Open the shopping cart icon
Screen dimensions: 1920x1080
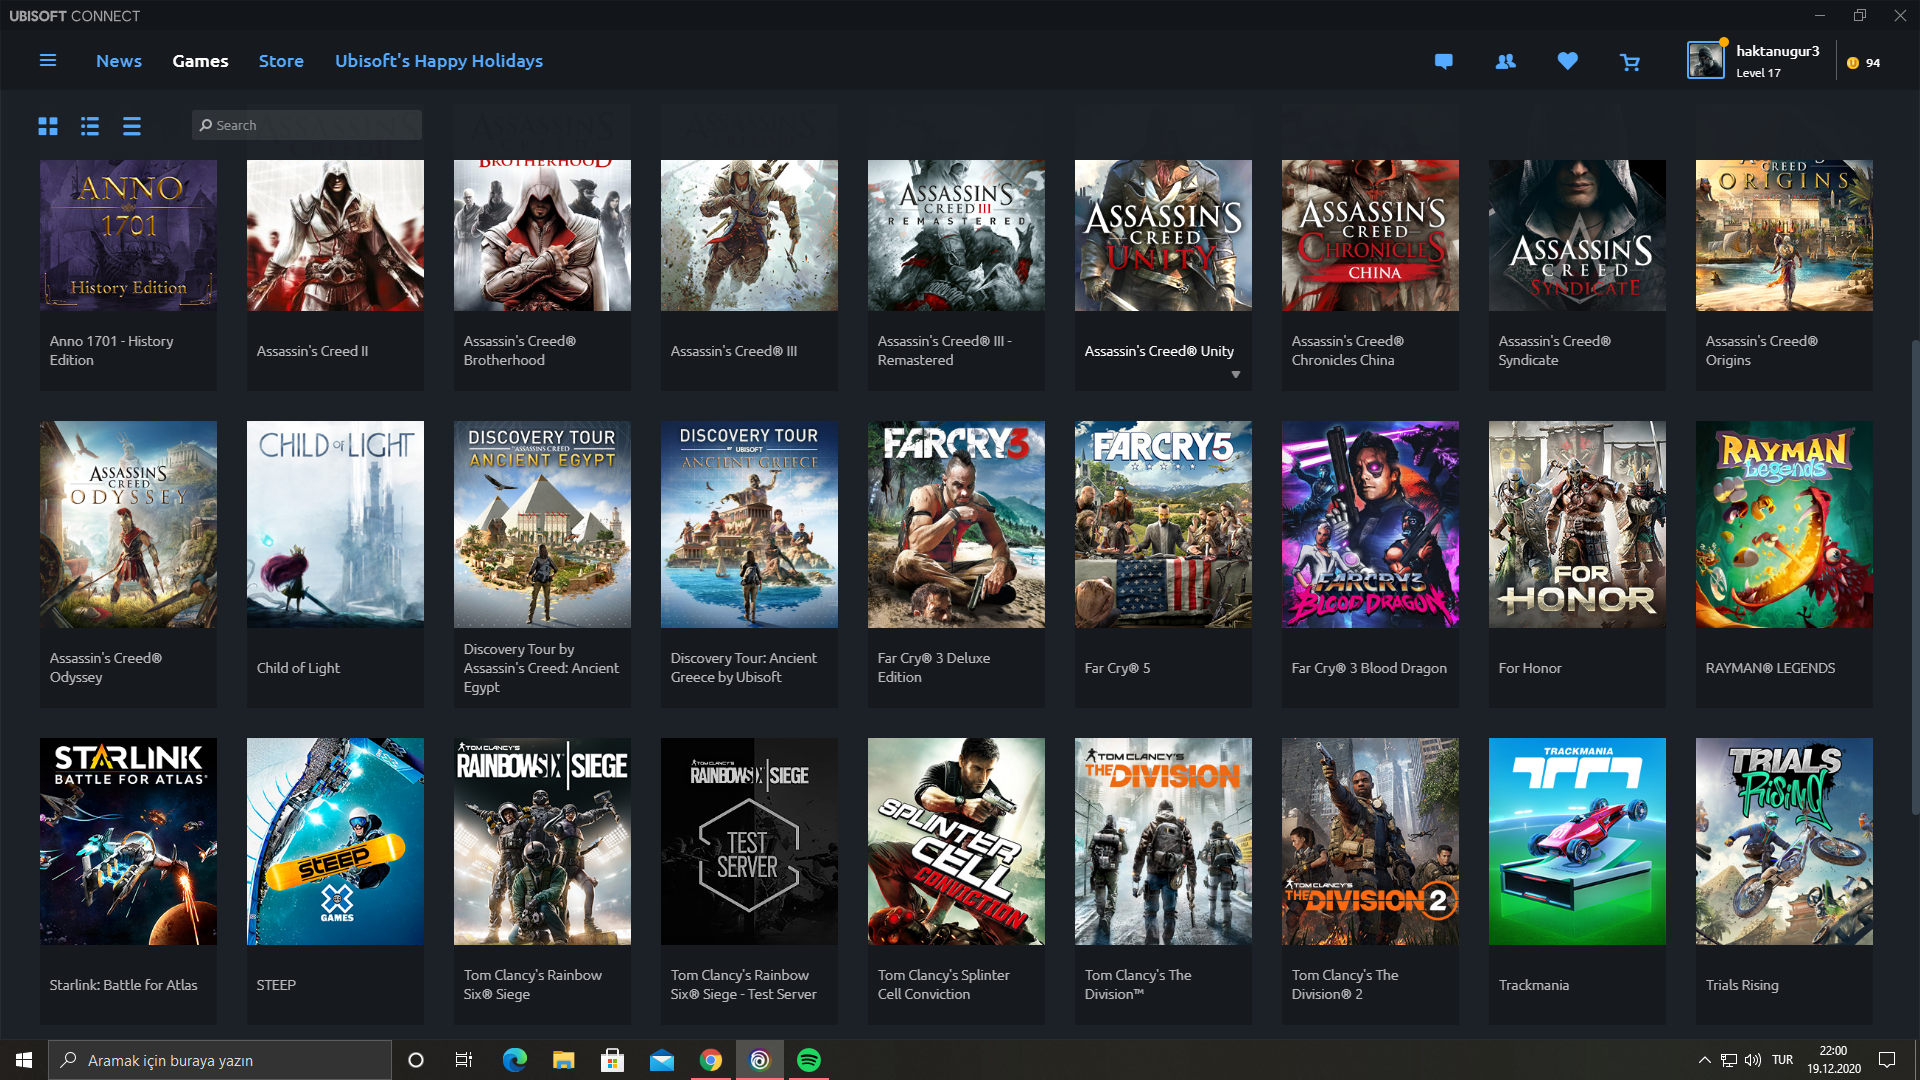[1629, 62]
